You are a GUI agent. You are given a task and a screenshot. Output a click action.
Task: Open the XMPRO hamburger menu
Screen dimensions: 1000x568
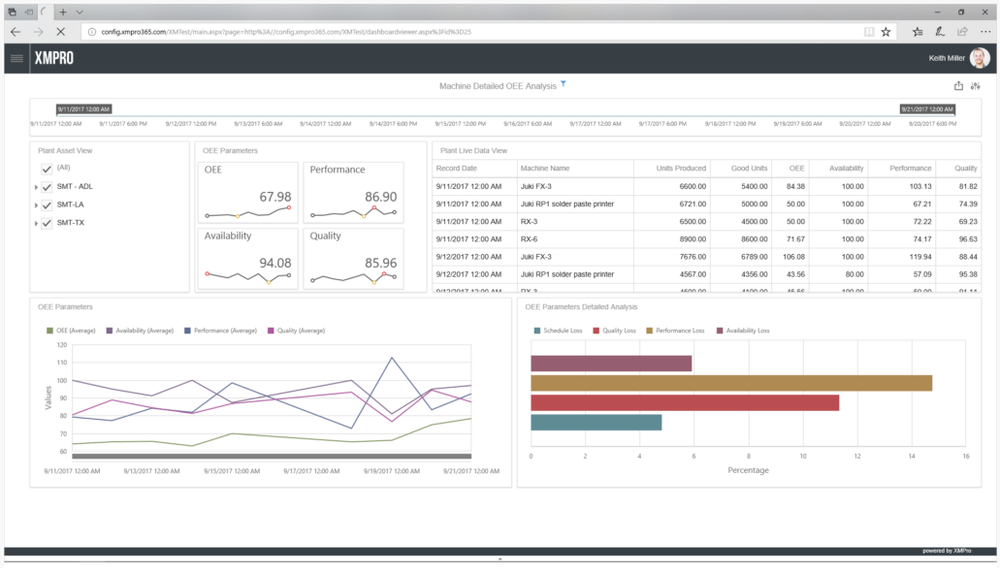pyautogui.click(x=17, y=58)
